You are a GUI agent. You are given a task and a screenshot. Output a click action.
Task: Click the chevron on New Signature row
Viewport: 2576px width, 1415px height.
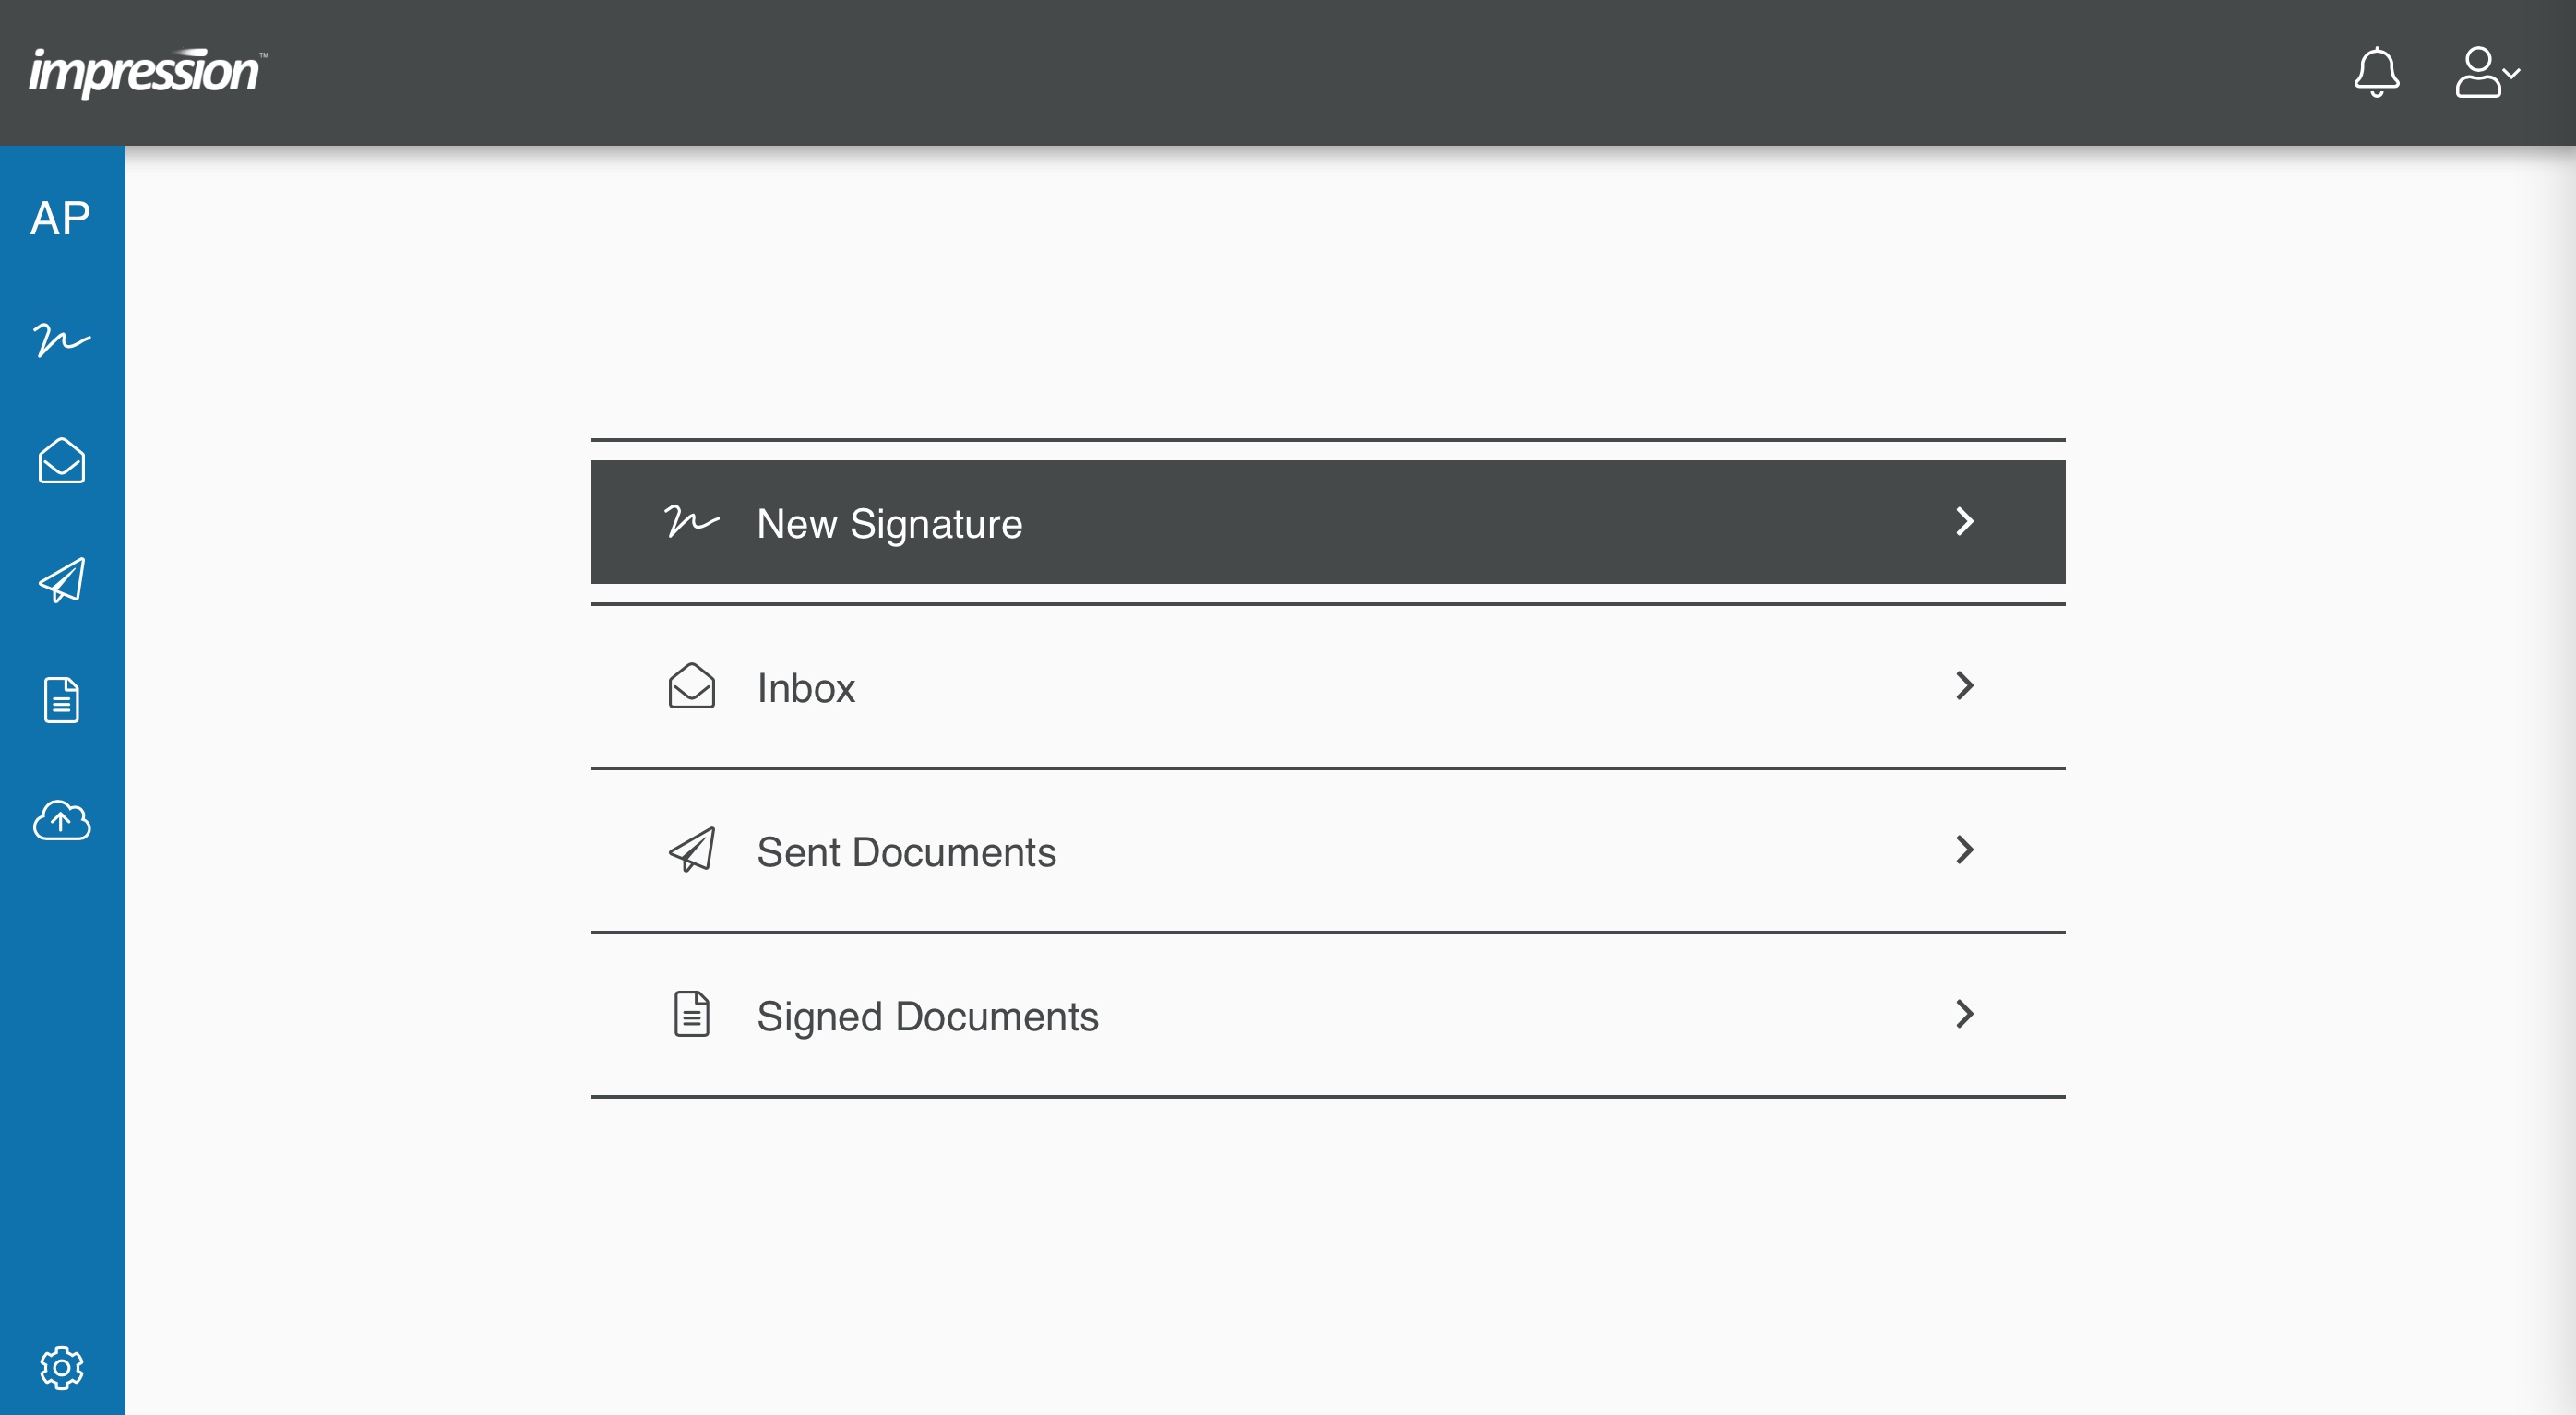click(x=1964, y=521)
